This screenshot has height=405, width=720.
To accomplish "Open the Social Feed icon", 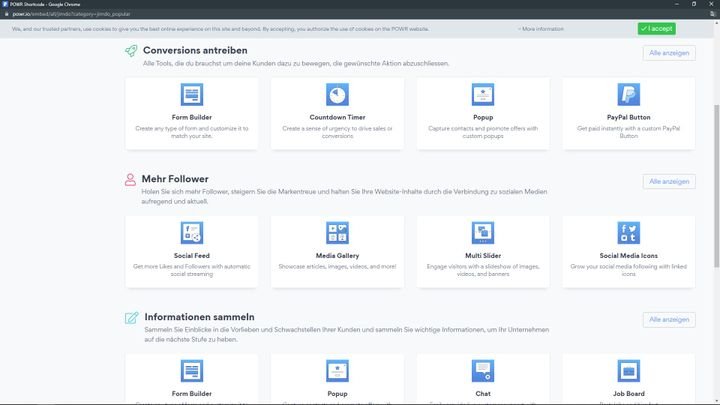I will [191, 233].
